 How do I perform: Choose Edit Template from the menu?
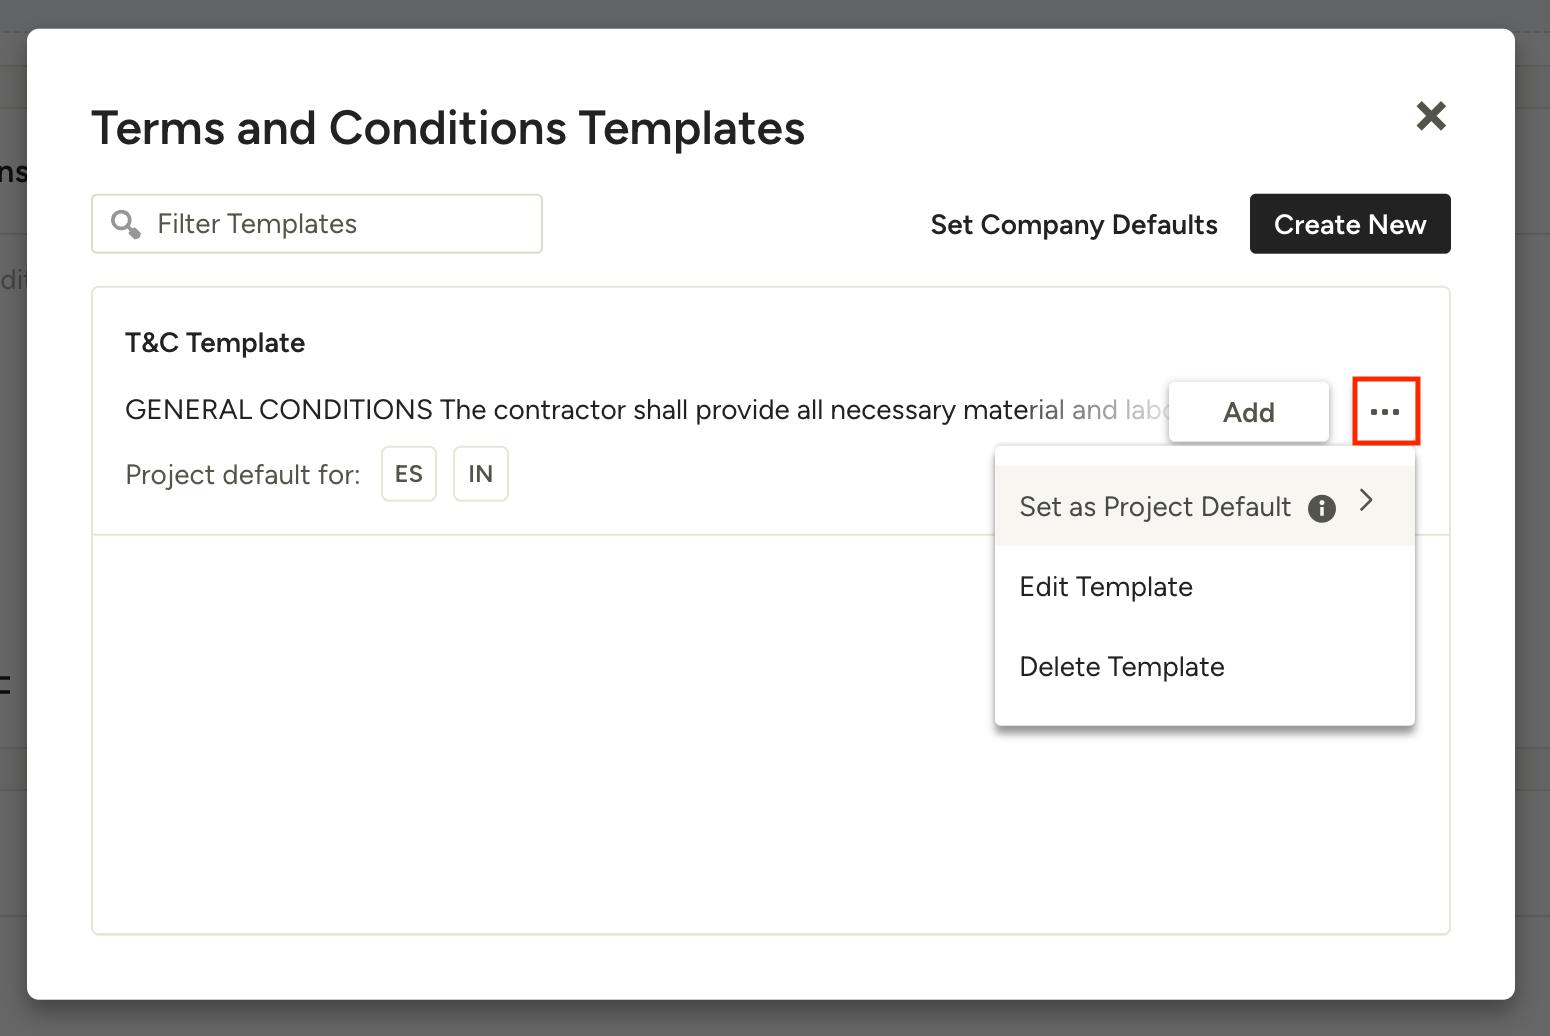pos(1106,587)
